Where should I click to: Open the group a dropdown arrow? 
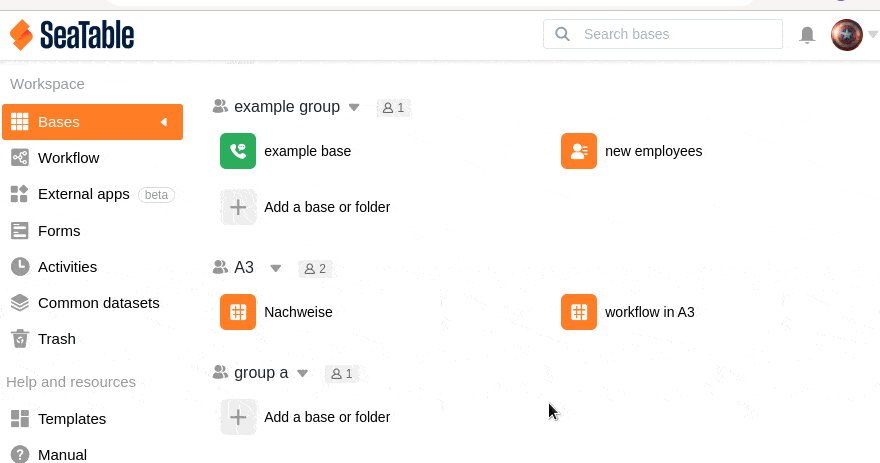click(303, 373)
